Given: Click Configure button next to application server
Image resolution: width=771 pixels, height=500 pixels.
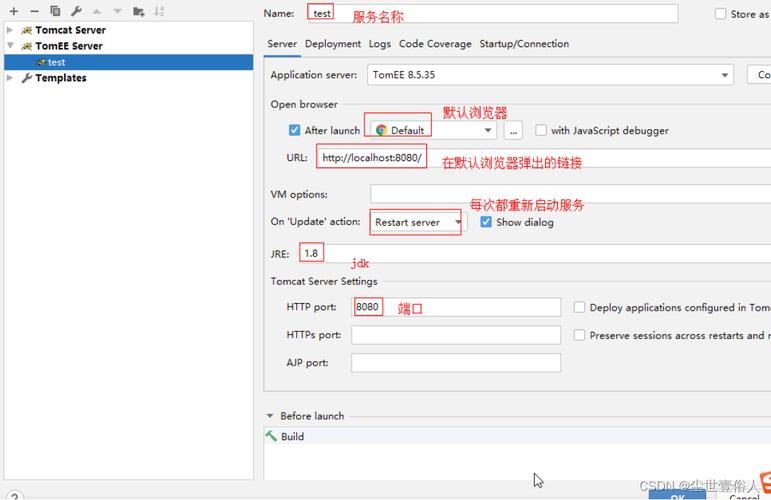Looking at the screenshot, I should (x=759, y=75).
